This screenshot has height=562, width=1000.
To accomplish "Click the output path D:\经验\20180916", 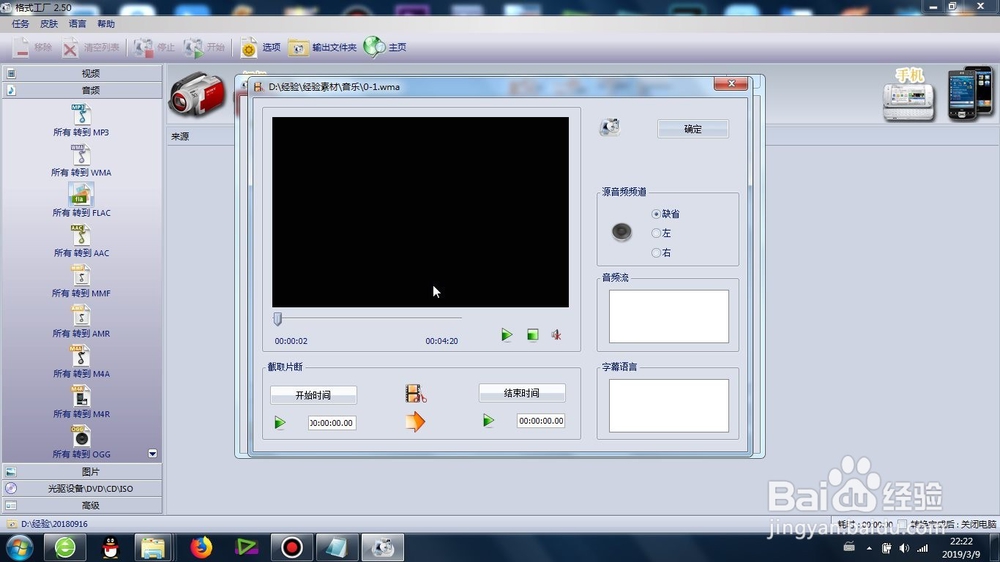I will click(x=55, y=524).
